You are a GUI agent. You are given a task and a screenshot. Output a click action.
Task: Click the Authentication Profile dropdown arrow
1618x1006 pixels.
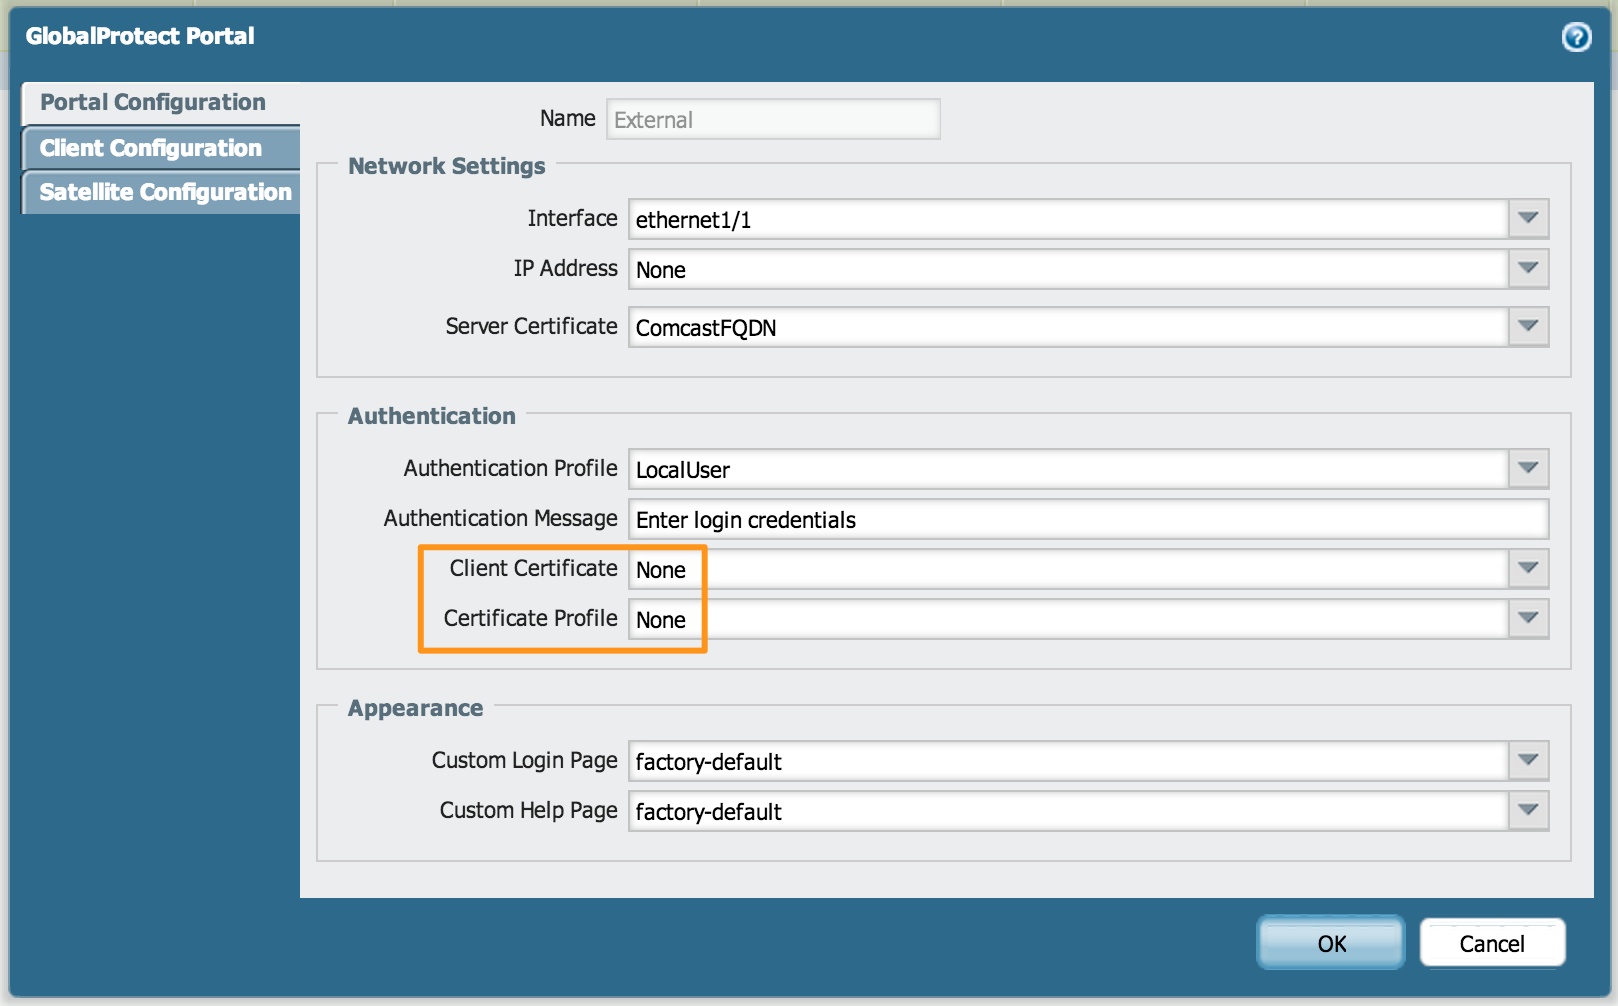(1528, 467)
